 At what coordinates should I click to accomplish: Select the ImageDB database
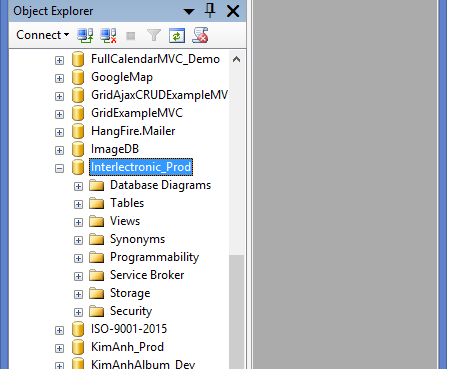[115, 149]
